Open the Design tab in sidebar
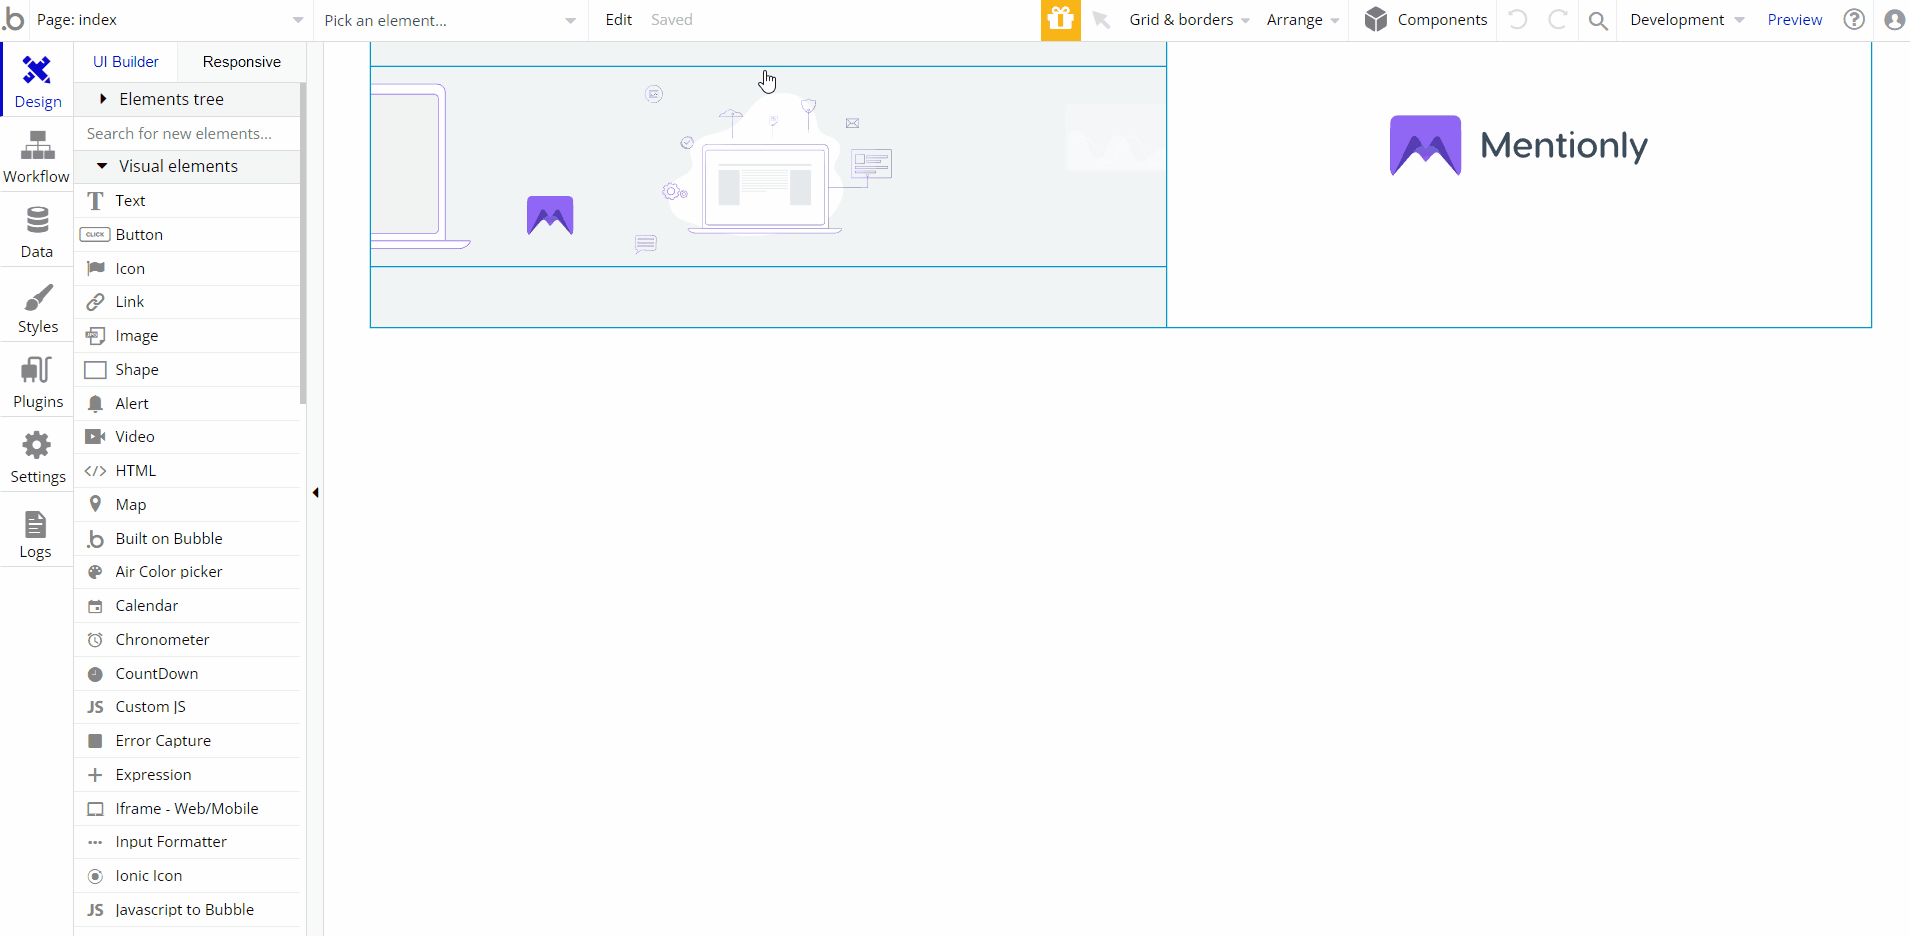This screenshot has height=936, width=1910. point(37,80)
